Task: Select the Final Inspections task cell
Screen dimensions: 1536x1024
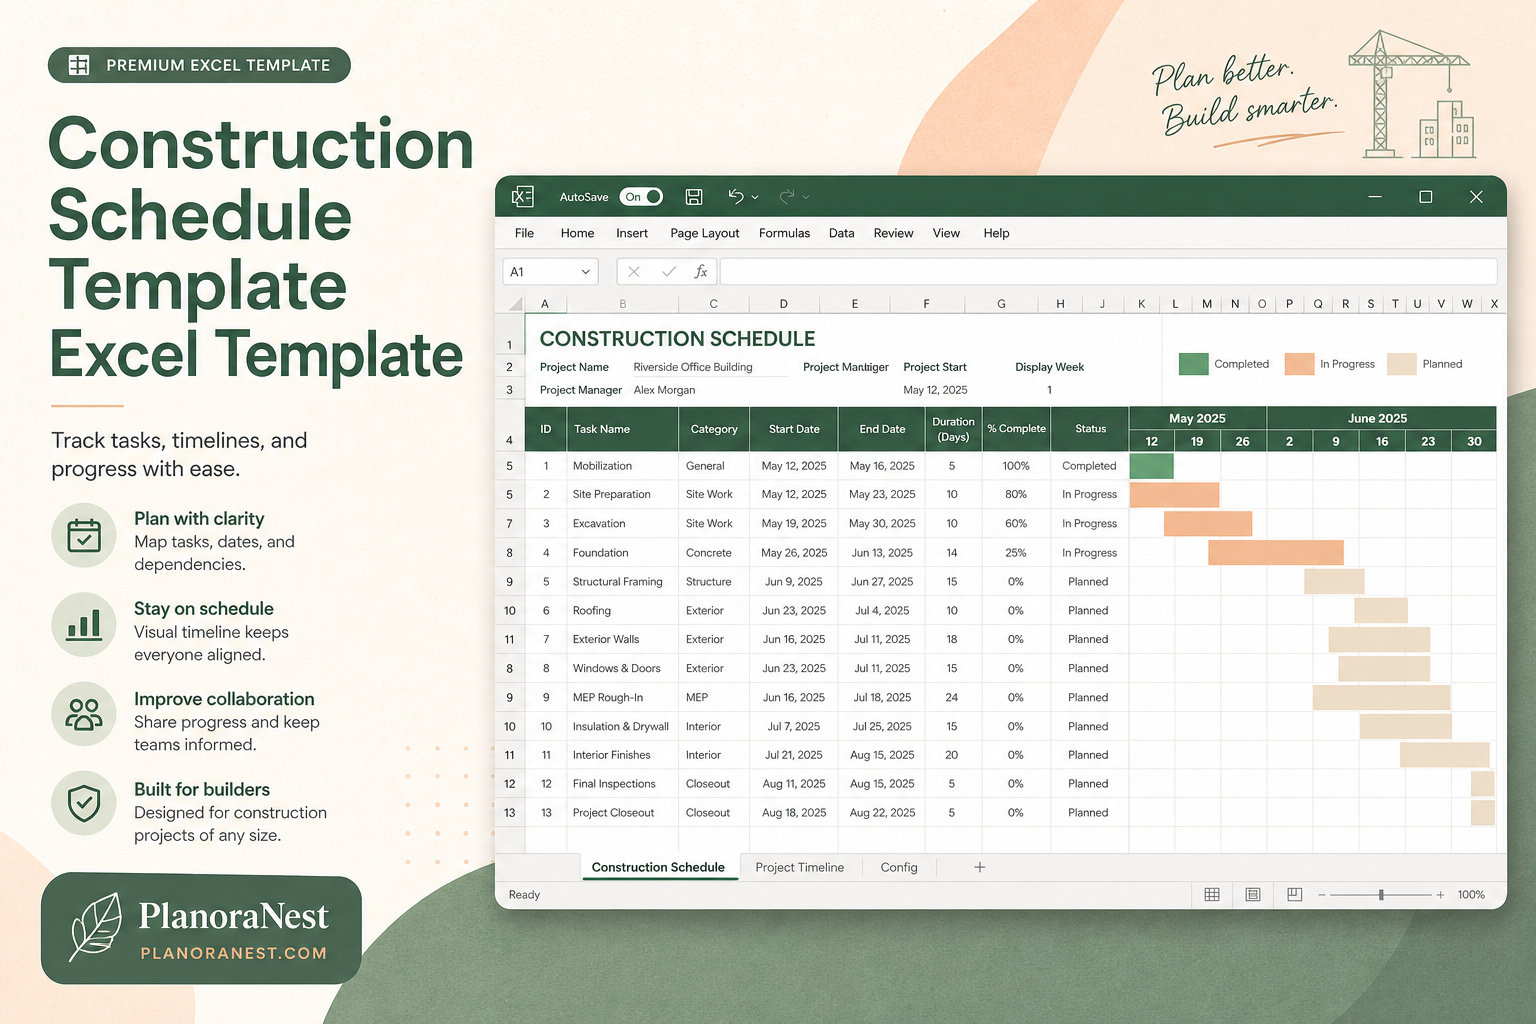Action: click(x=622, y=784)
